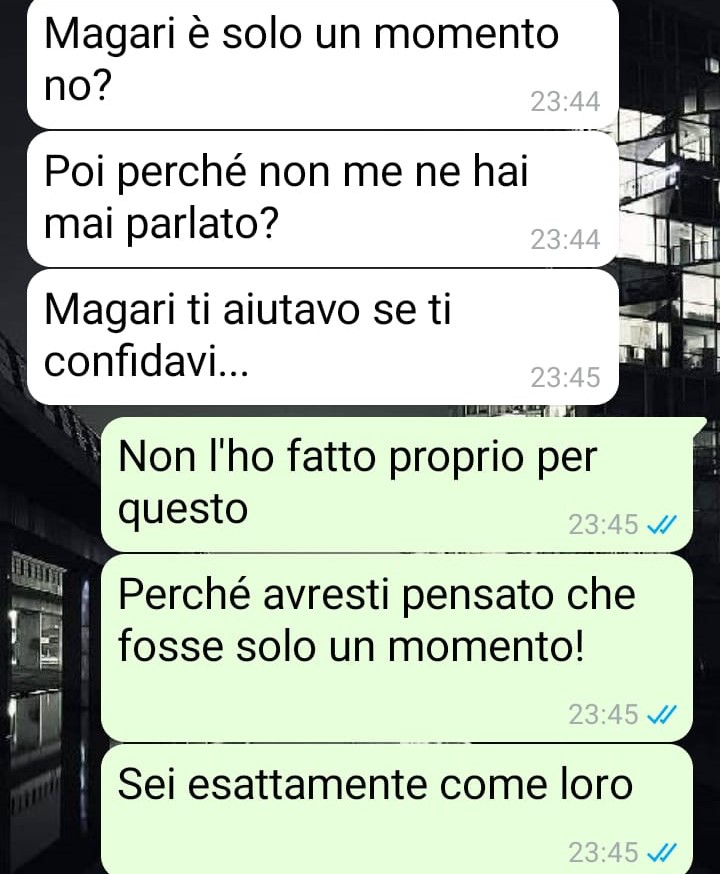This screenshot has width=720, height=874.
Task: Tap the 'Magari è solo un momento no?' message
Action: tap(323, 62)
